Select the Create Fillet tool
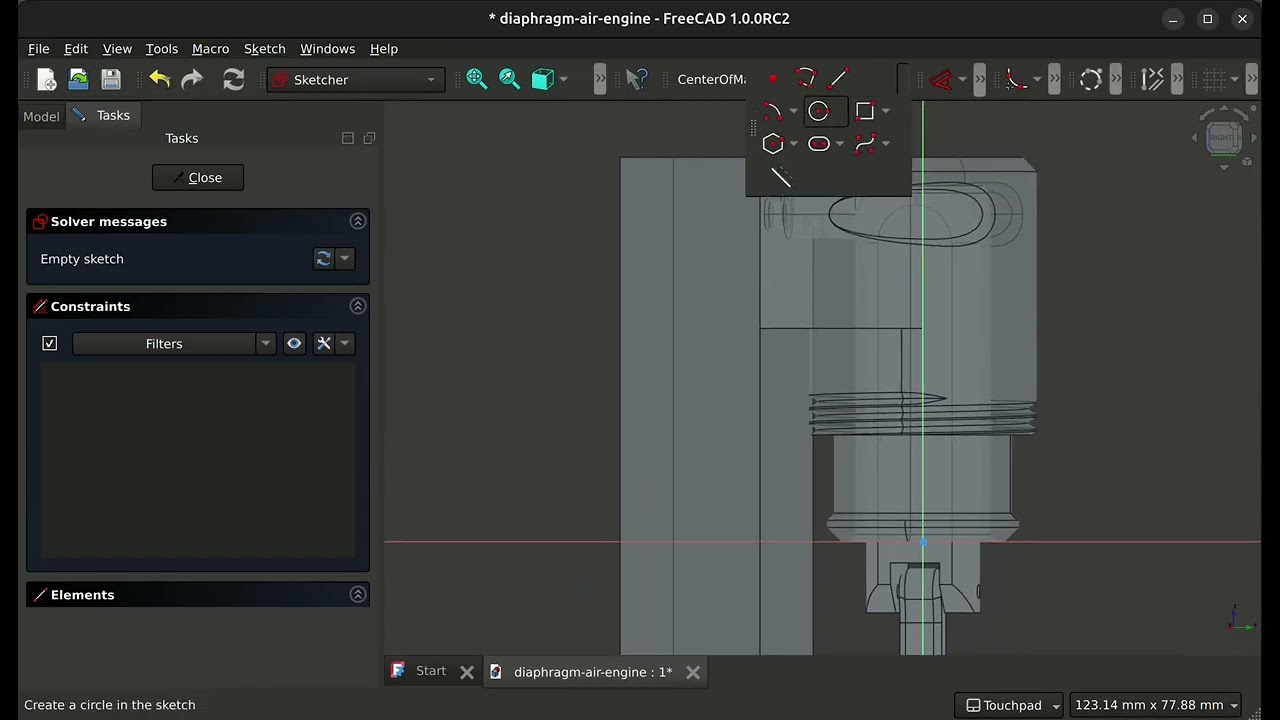Screen dimensions: 1280x720 (1016, 80)
